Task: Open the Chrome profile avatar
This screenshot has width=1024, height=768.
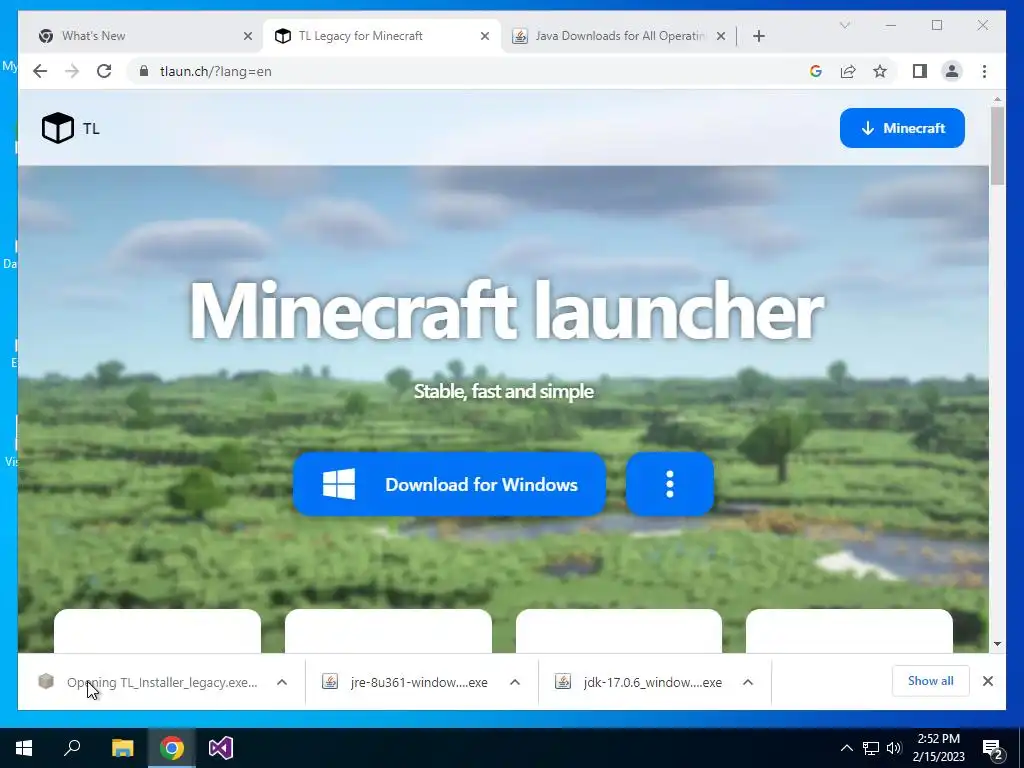Action: click(952, 71)
